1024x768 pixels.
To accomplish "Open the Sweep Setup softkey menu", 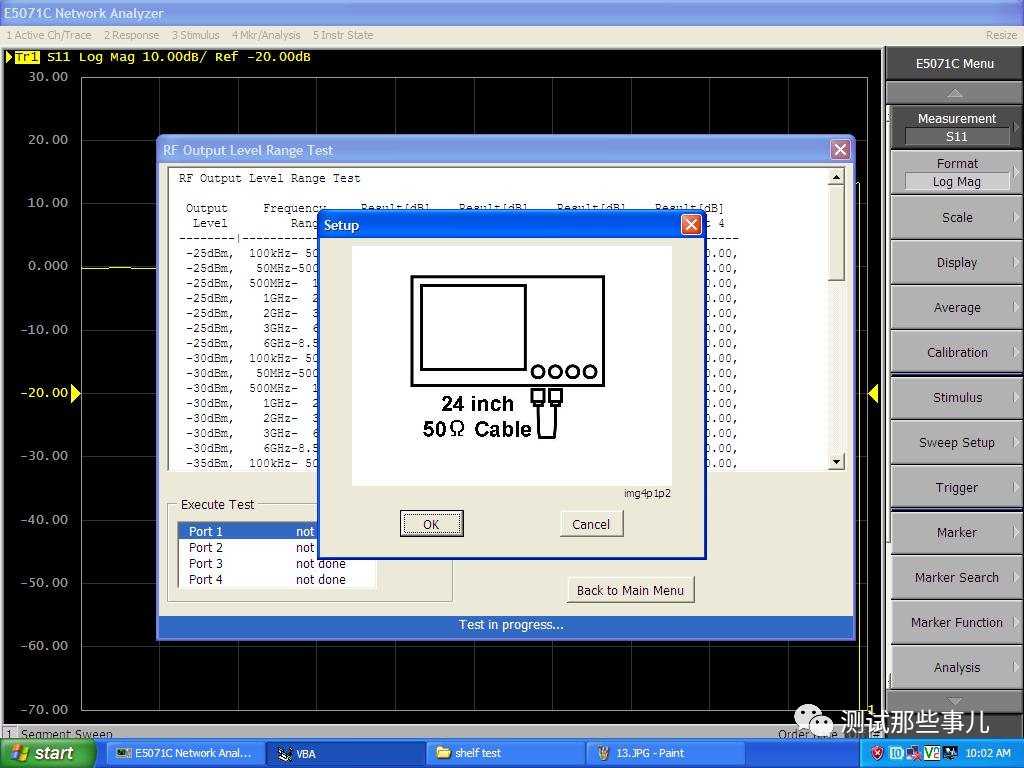I will tap(956, 442).
